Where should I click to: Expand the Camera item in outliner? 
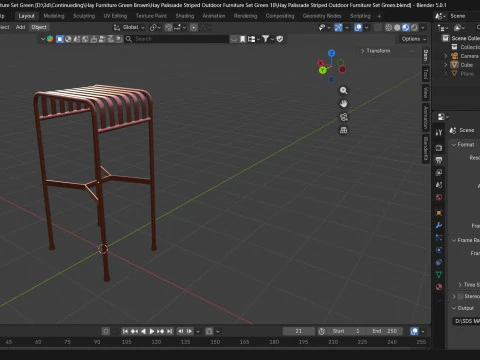[446, 56]
